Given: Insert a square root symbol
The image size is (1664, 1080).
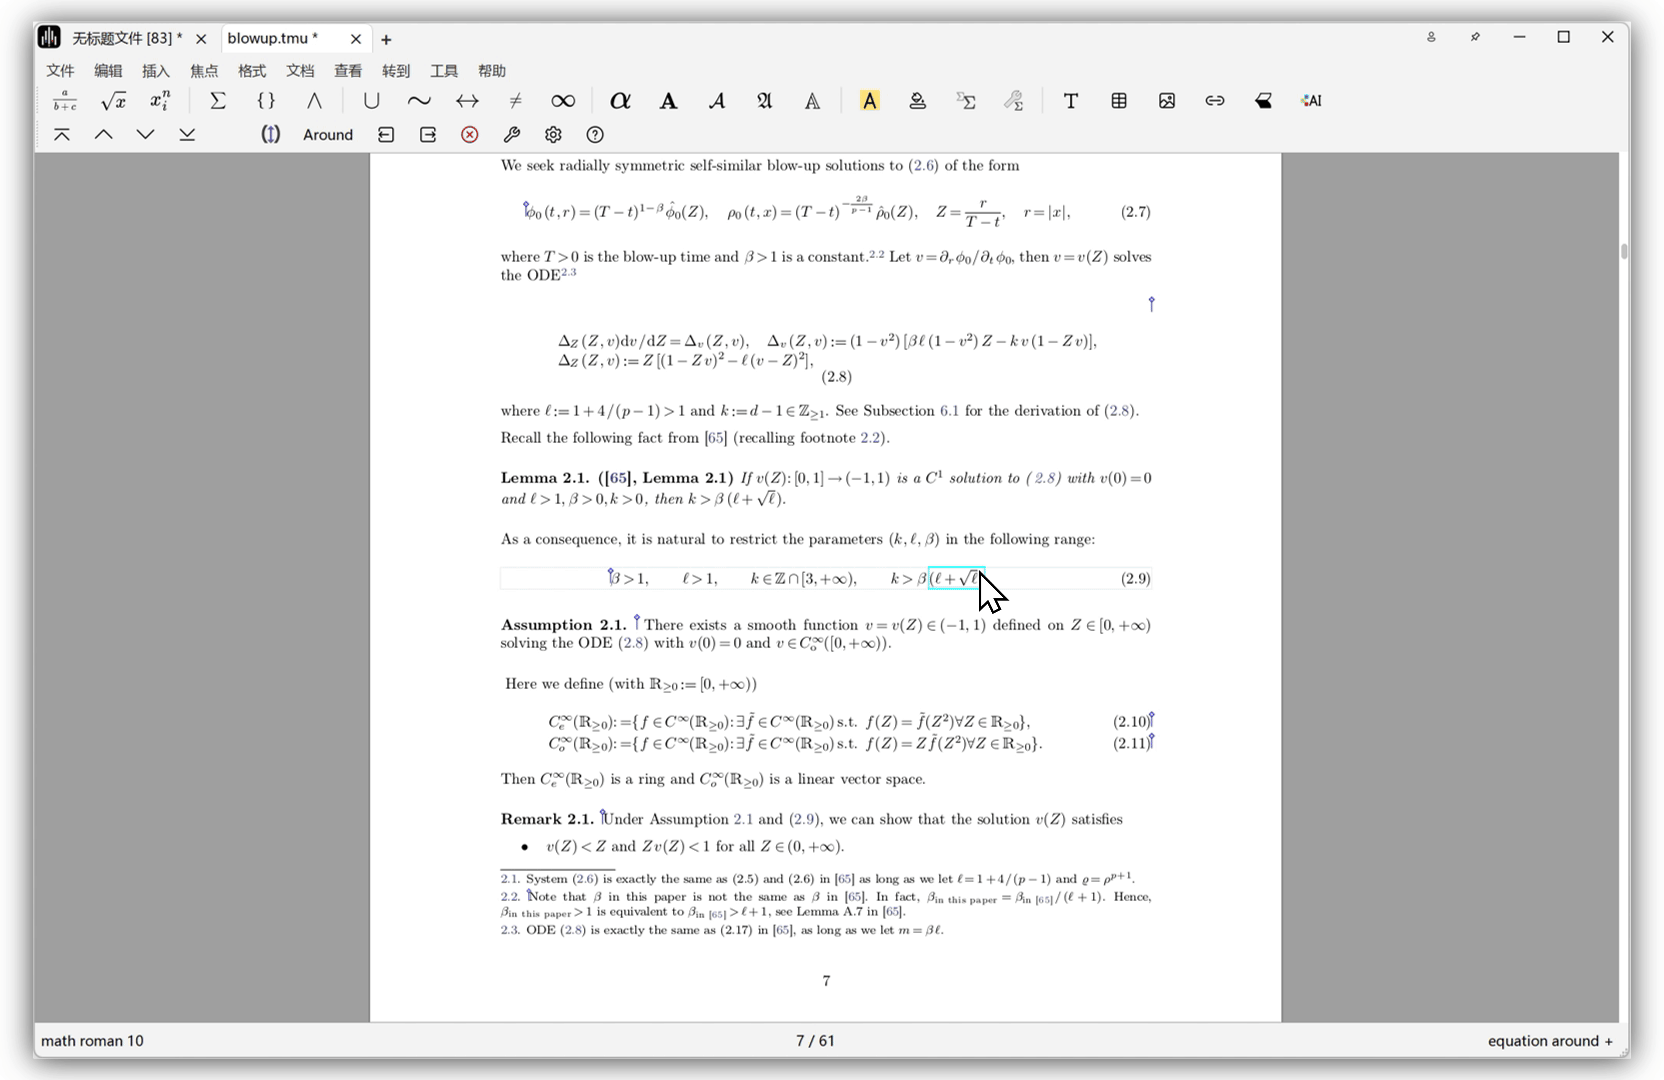Looking at the screenshot, I should pyautogui.click(x=113, y=101).
